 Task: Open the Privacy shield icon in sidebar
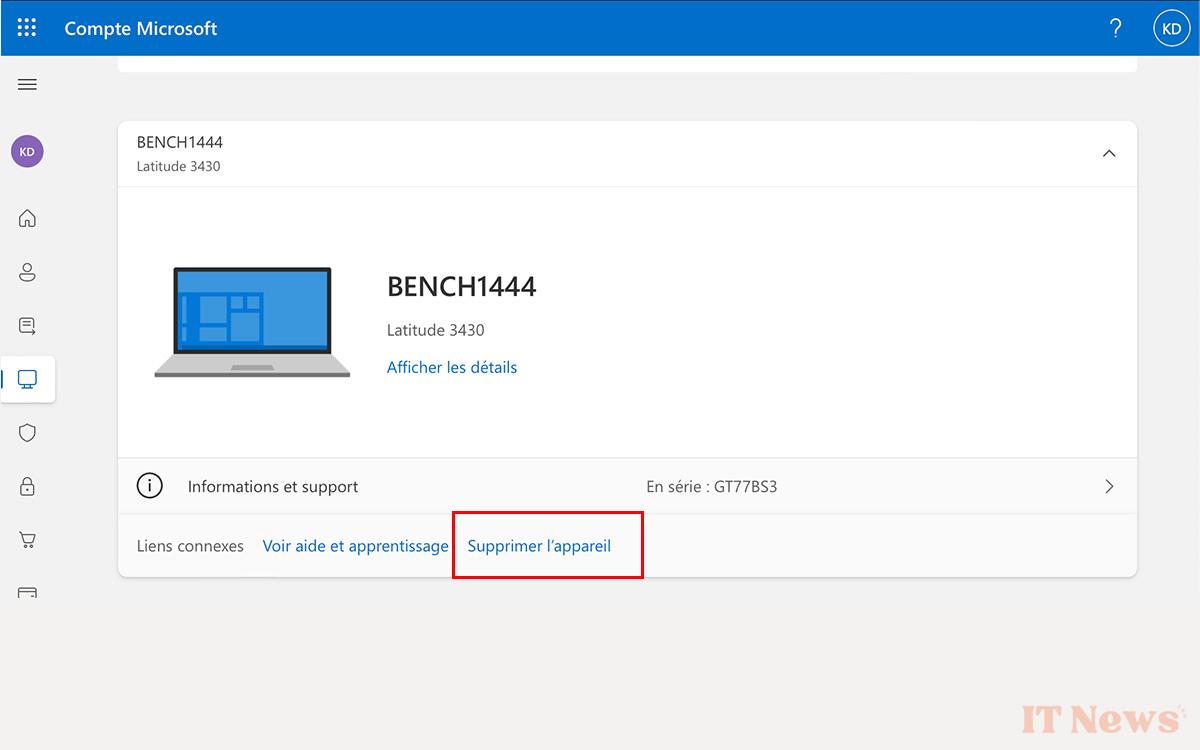(27, 433)
